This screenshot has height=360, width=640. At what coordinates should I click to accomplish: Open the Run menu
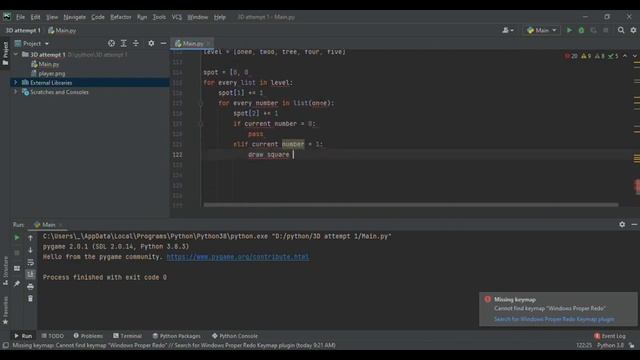[x=142, y=17]
